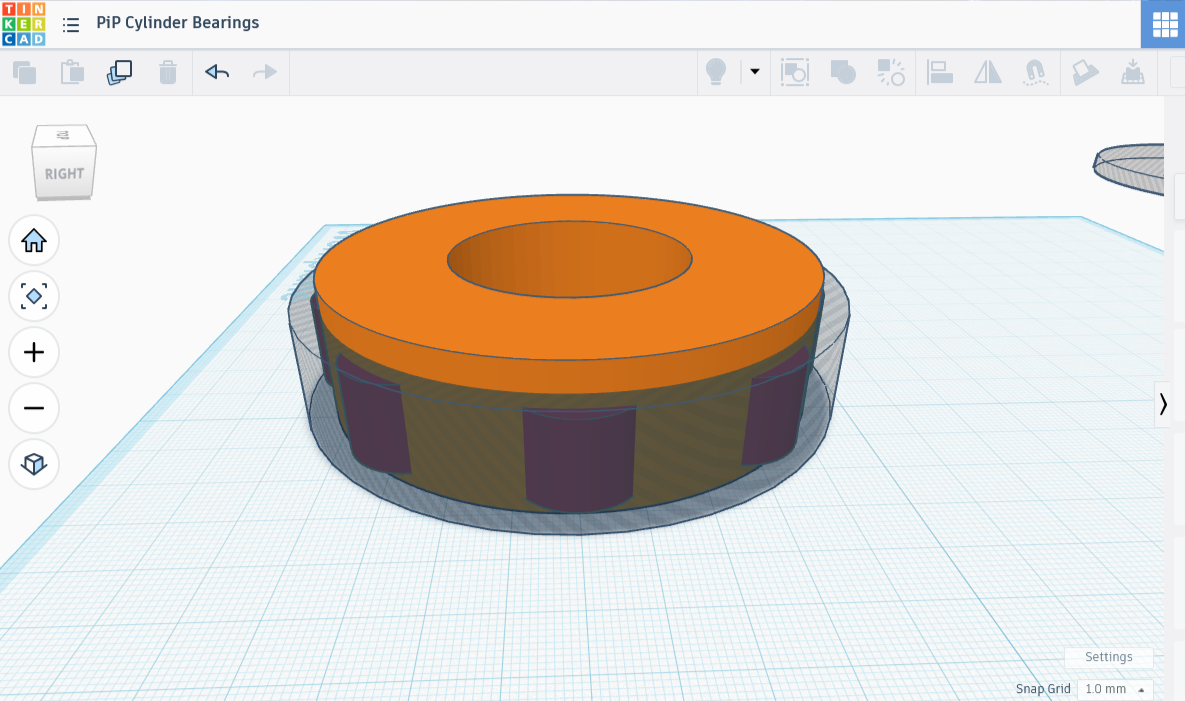Click the Notes tool icon
The image size is (1185, 701).
[x=1084, y=73]
